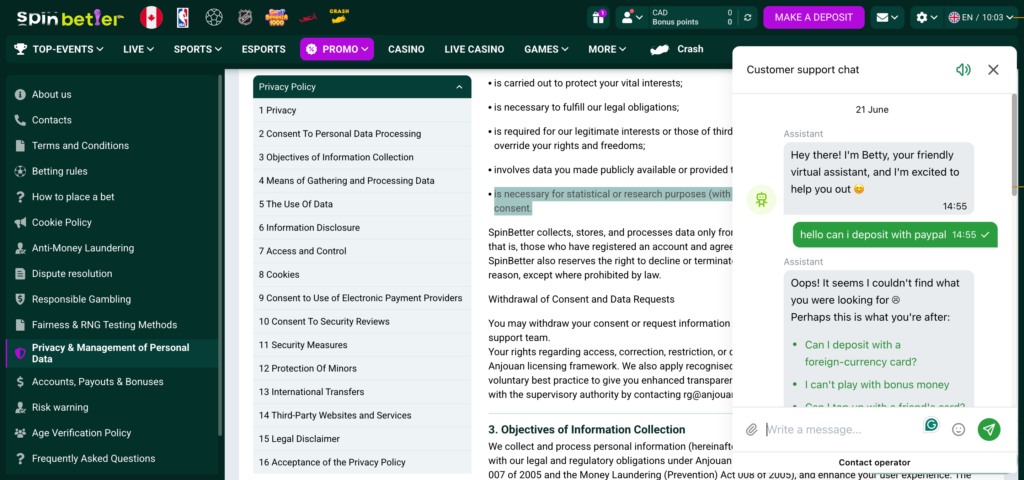Open Cookie Policy page
Viewport: 1024px width, 480px height.
coord(62,222)
